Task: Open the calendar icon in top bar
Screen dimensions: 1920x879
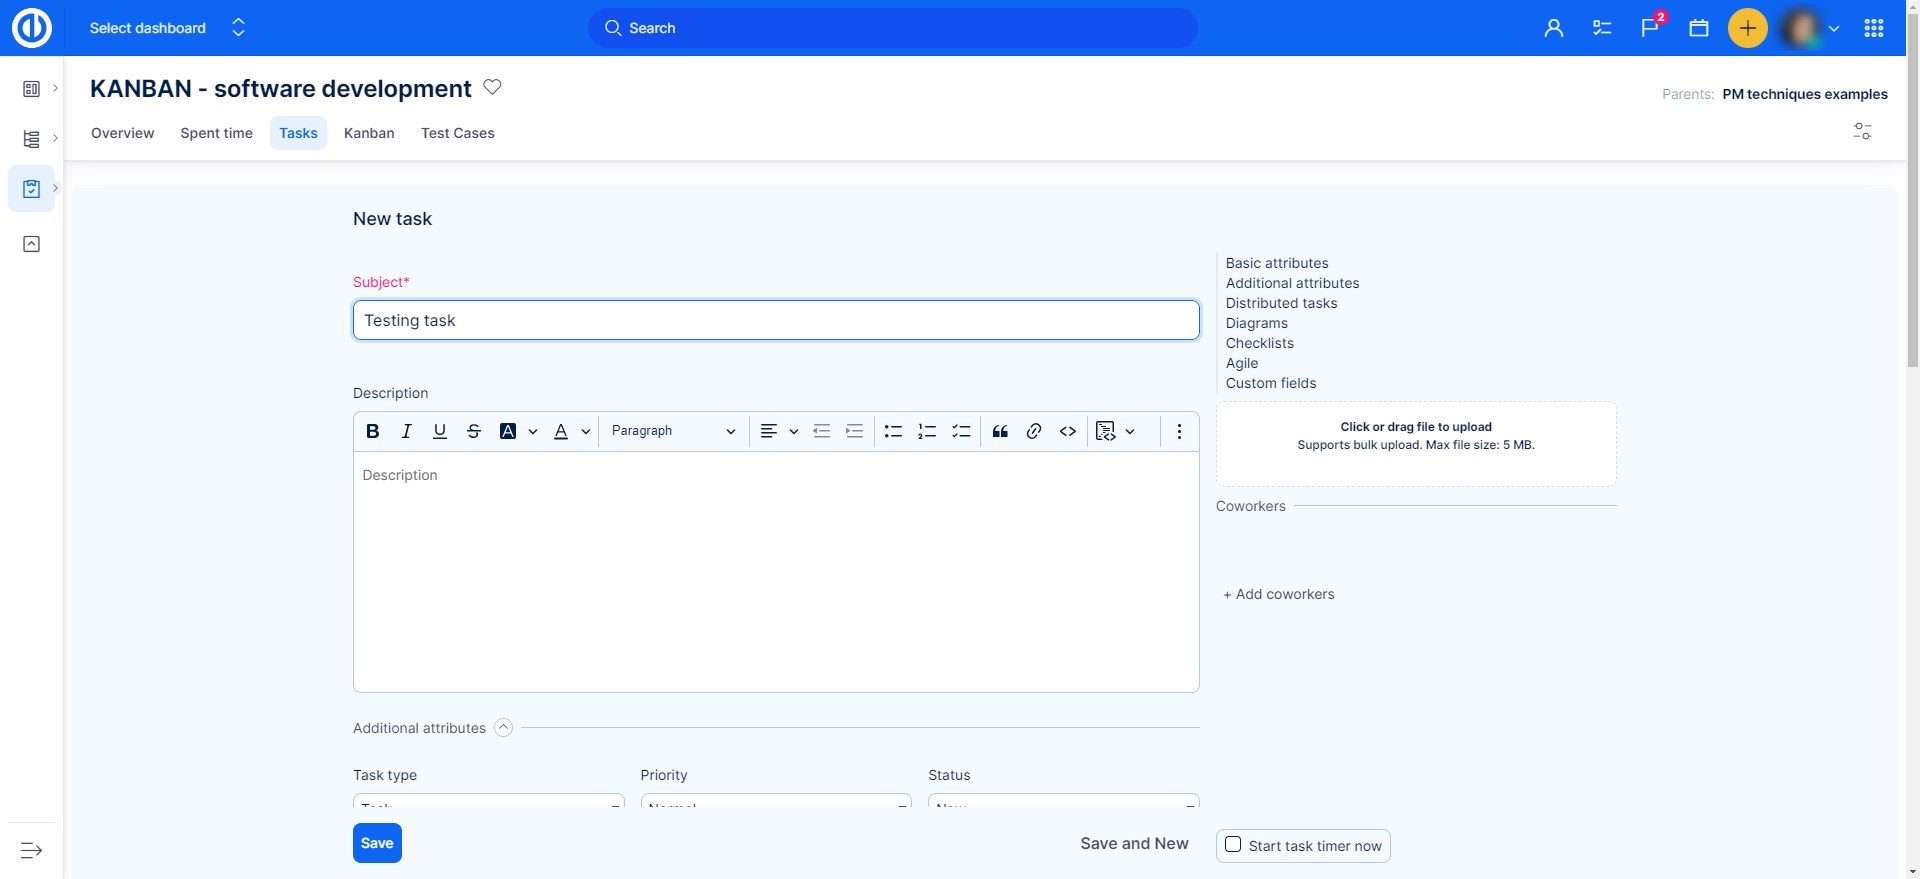Action: (x=1698, y=28)
